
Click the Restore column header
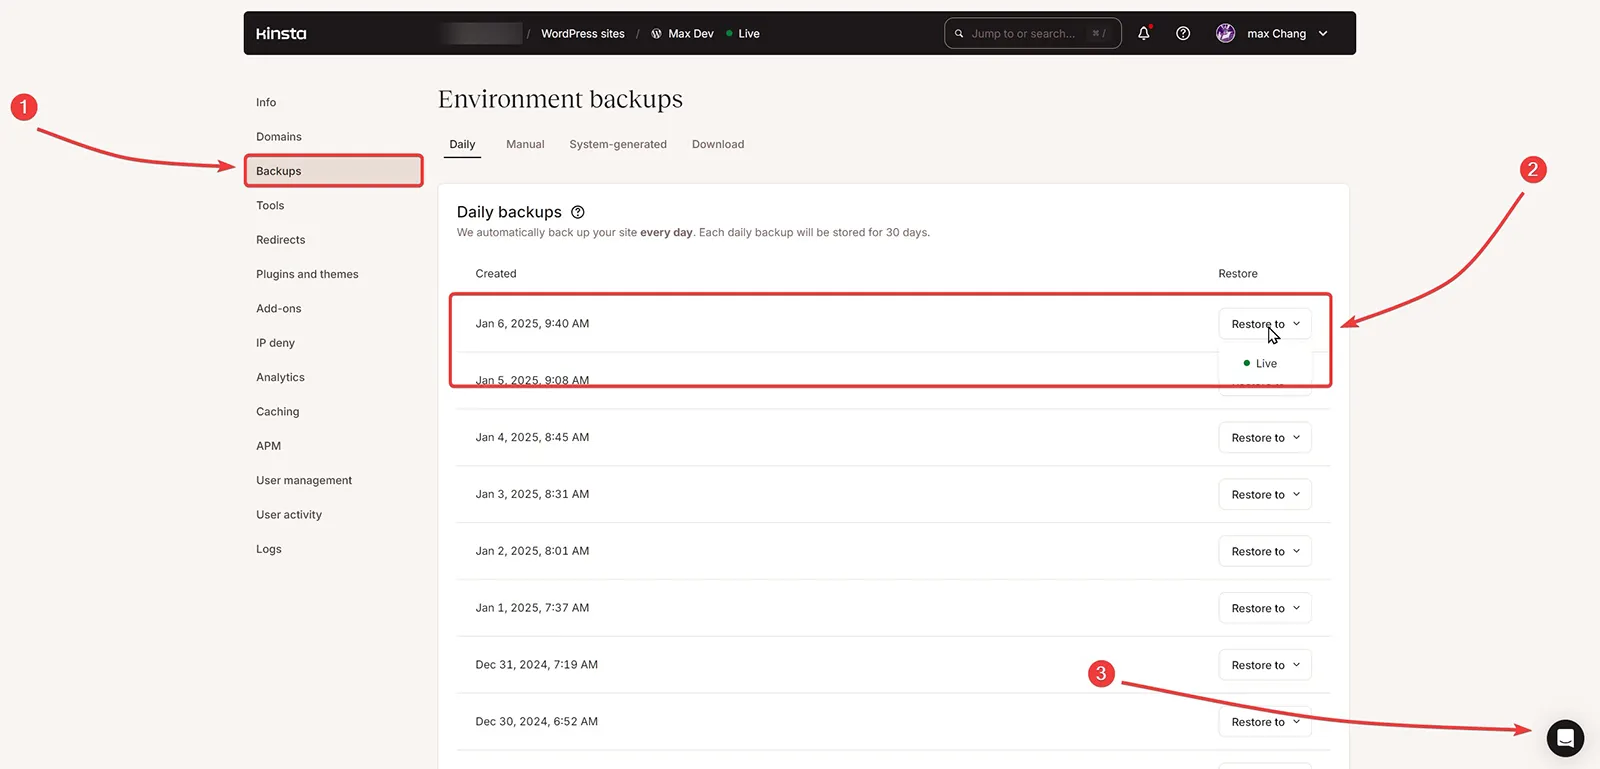pyautogui.click(x=1238, y=274)
